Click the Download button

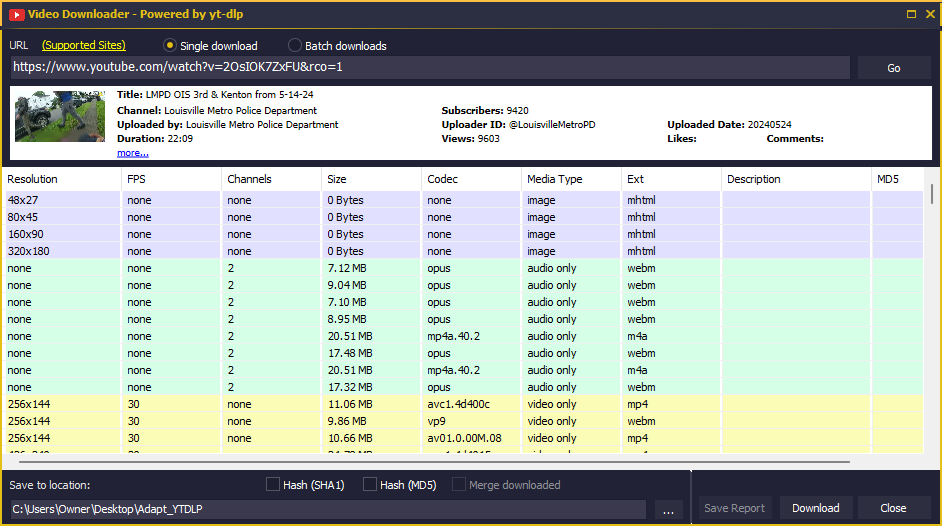[x=815, y=508]
